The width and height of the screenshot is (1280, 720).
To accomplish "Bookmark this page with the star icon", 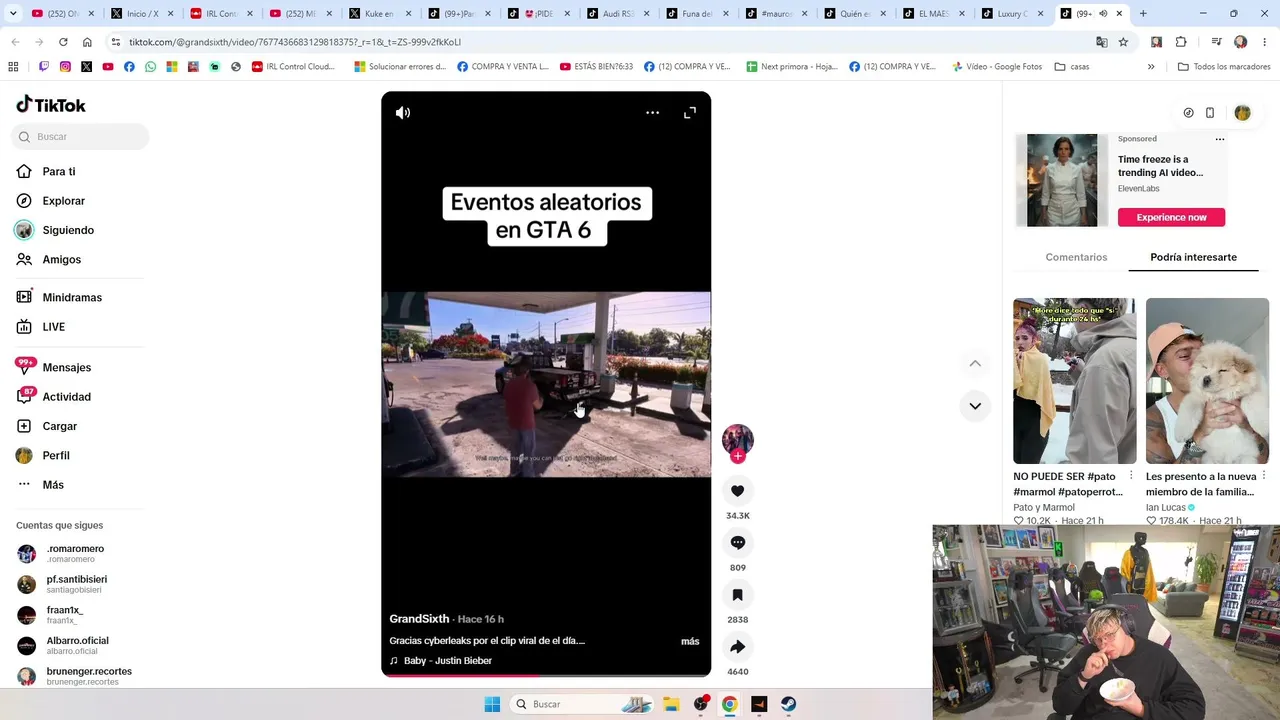I will pos(1123,42).
